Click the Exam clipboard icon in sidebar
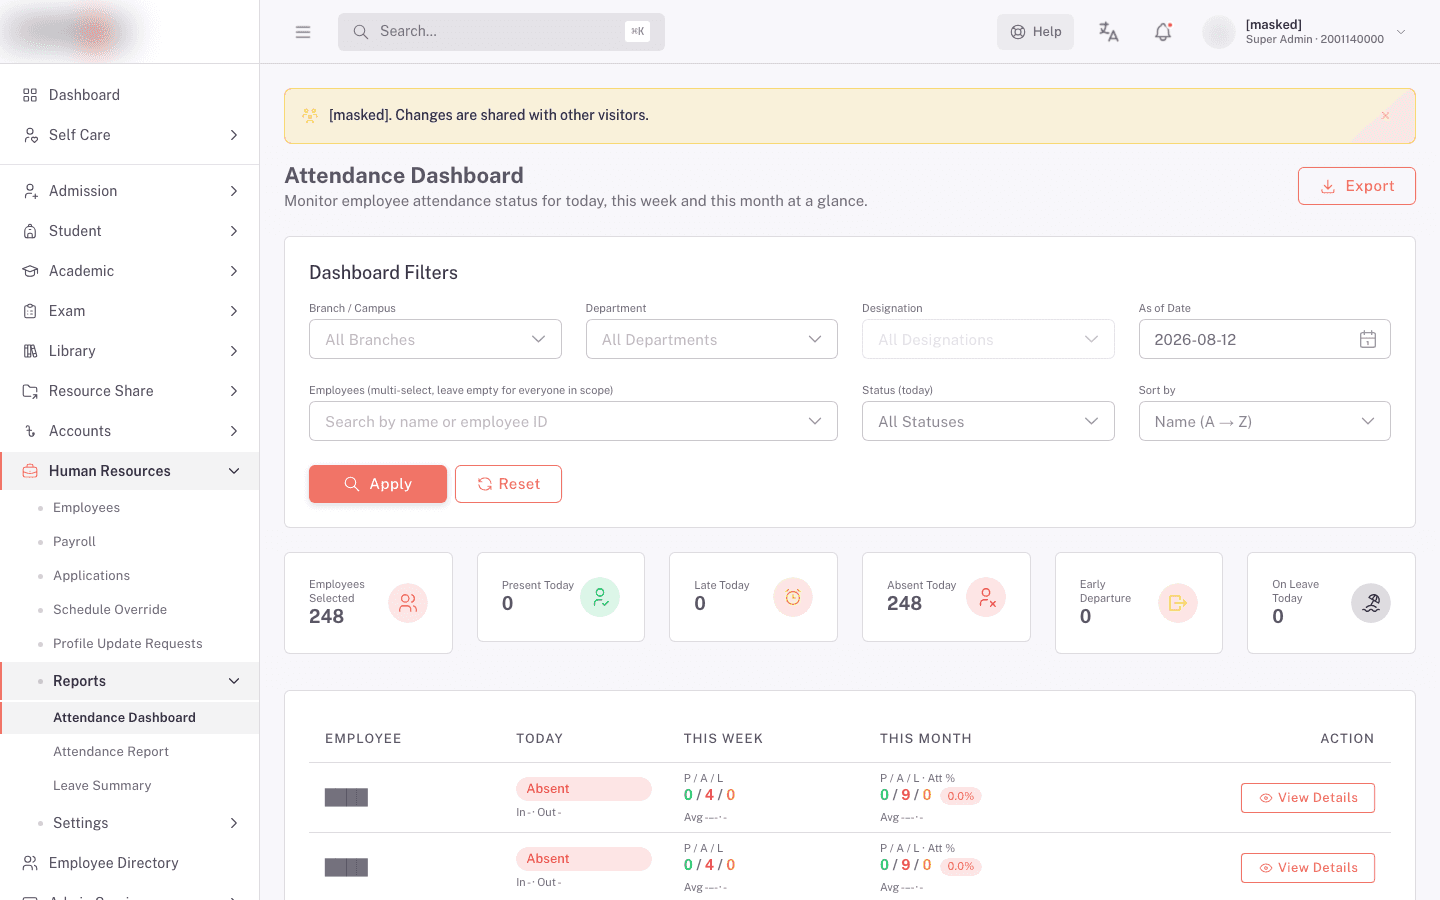Screen dimensions: 1440x900 click(x=30, y=311)
